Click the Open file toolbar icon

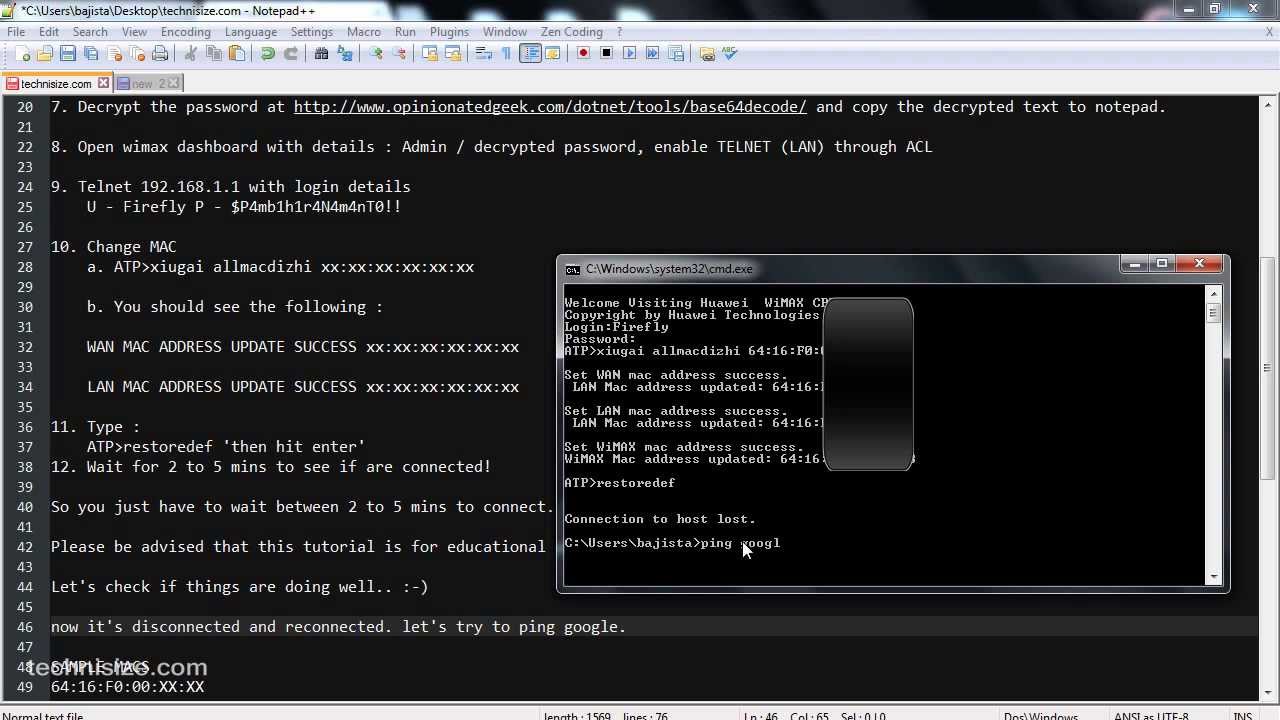(x=45, y=53)
